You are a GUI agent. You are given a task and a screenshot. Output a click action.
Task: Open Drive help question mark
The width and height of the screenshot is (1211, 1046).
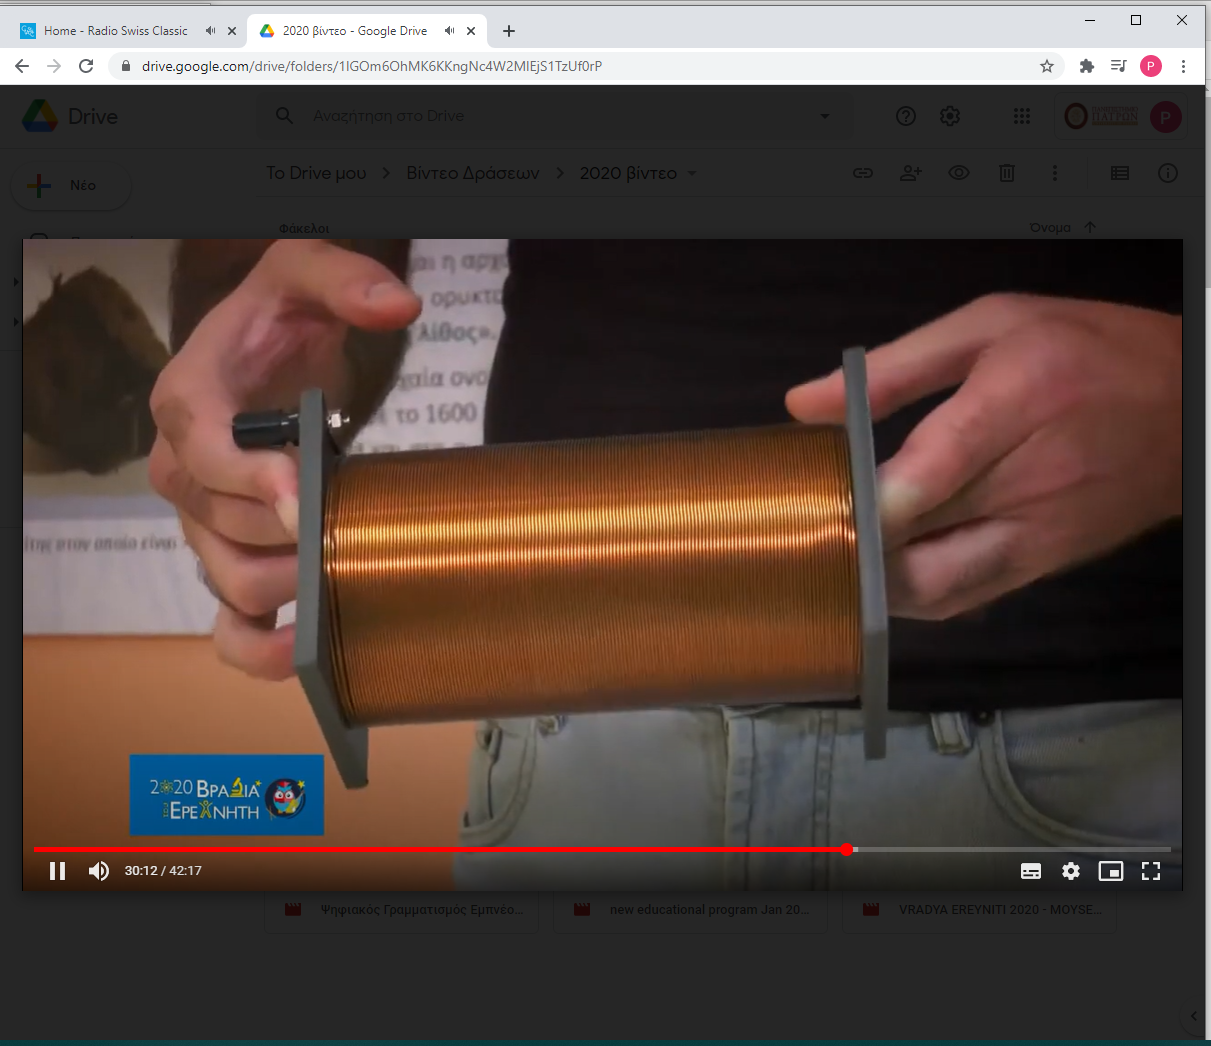click(906, 116)
